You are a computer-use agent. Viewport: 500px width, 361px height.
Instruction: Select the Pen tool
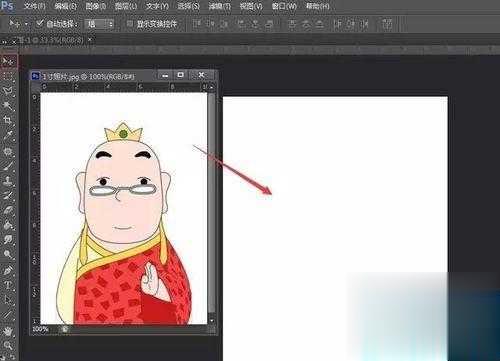(8, 270)
